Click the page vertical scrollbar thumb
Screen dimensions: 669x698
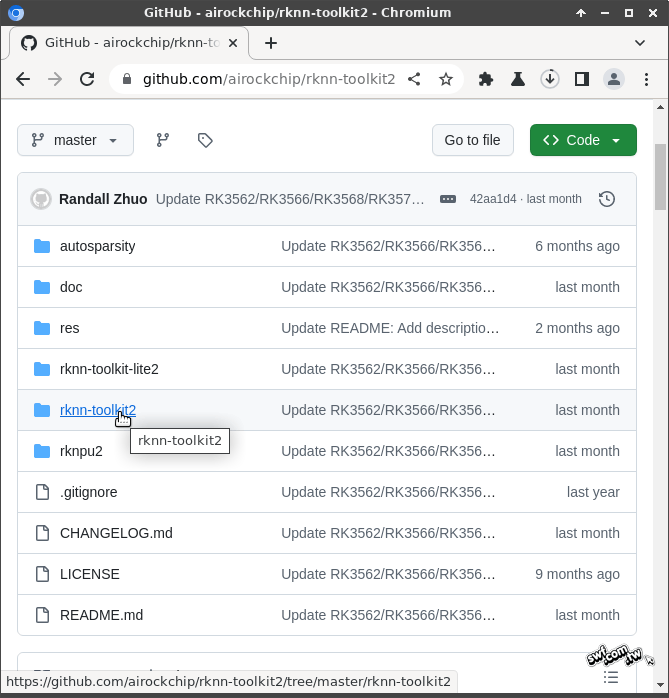pos(660,177)
